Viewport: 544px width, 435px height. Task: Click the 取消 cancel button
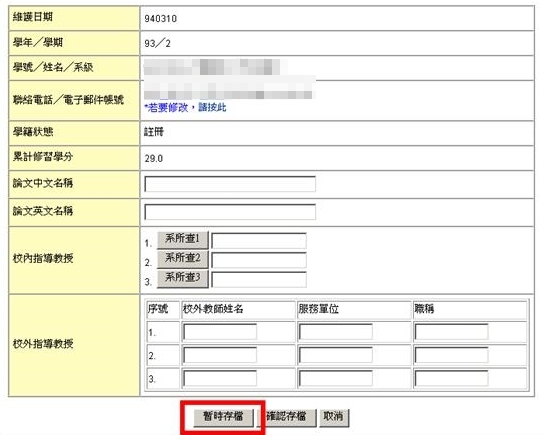coord(333,417)
